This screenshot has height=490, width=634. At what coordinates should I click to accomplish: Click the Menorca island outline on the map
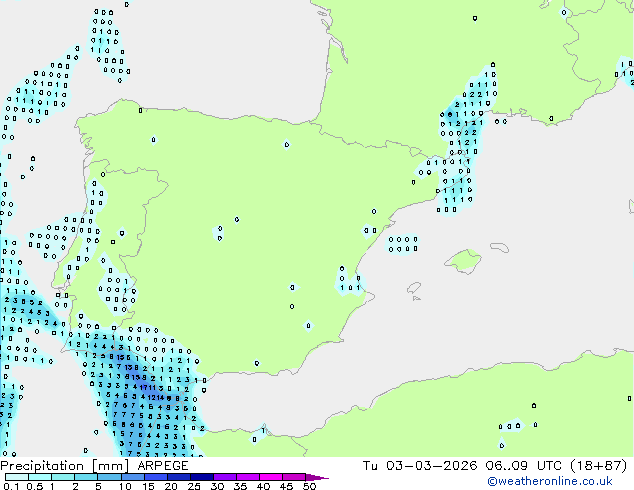click(x=499, y=247)
